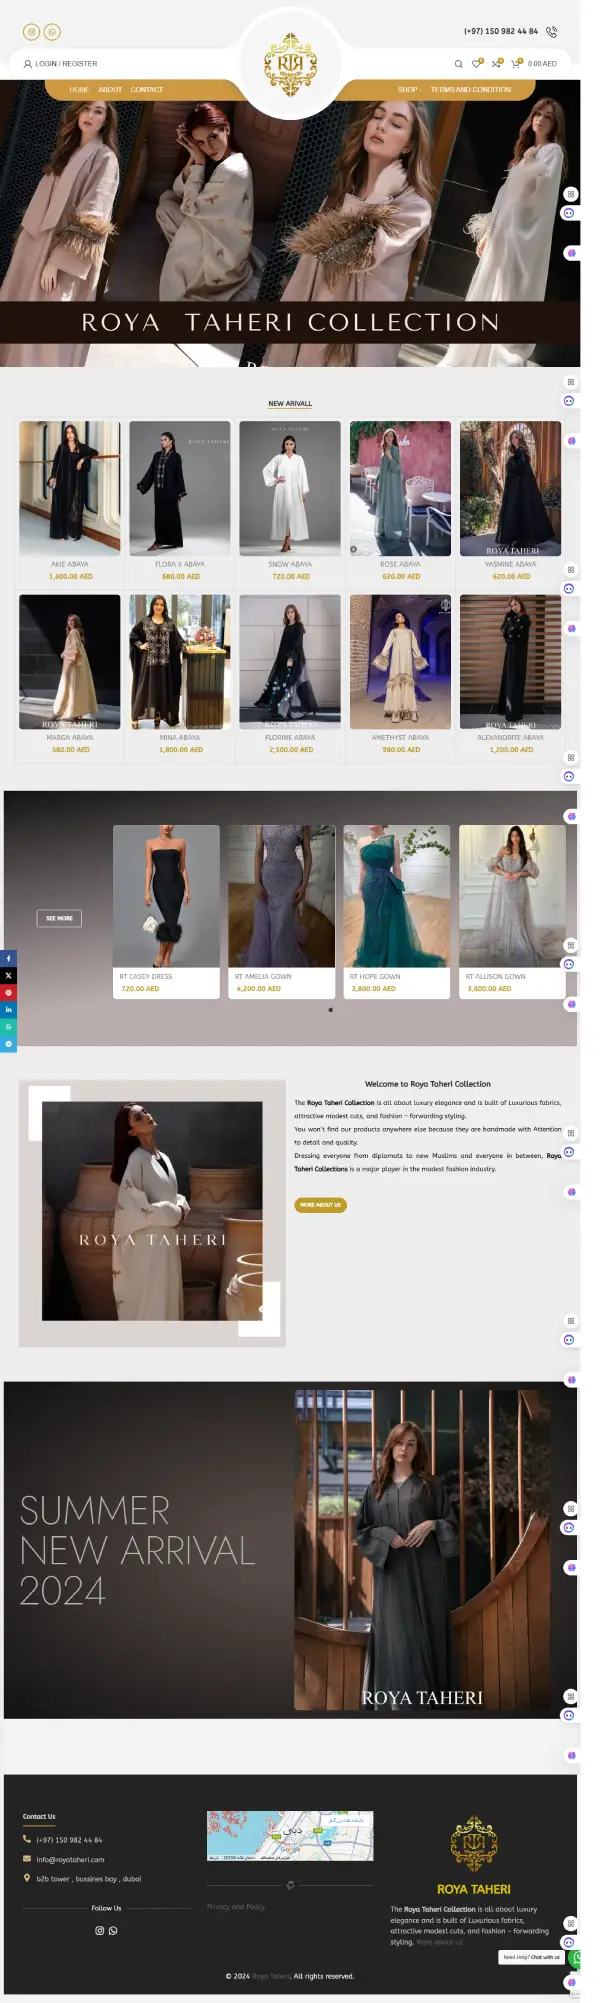Screen dimensions: 600x2003
Task: Share on X from the share sidebar
Action: tap(8, 975)
